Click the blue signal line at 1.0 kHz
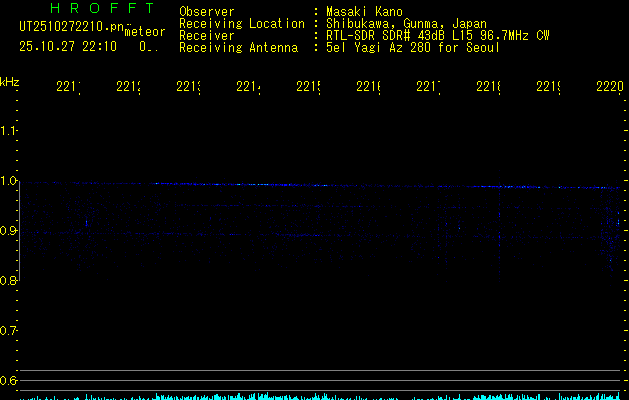 pyautogui.click(x=300, y=184)
